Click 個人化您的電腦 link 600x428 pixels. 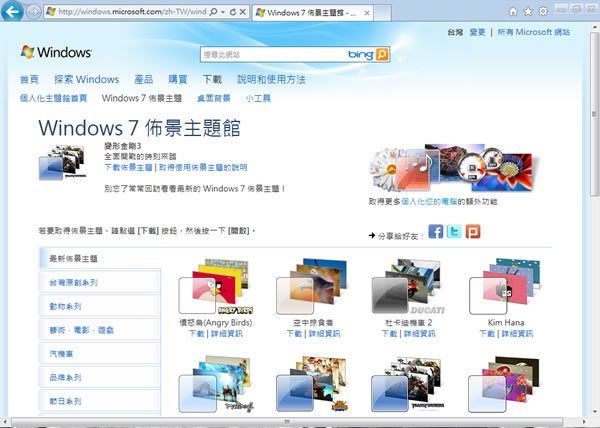(x=429, y=202)
